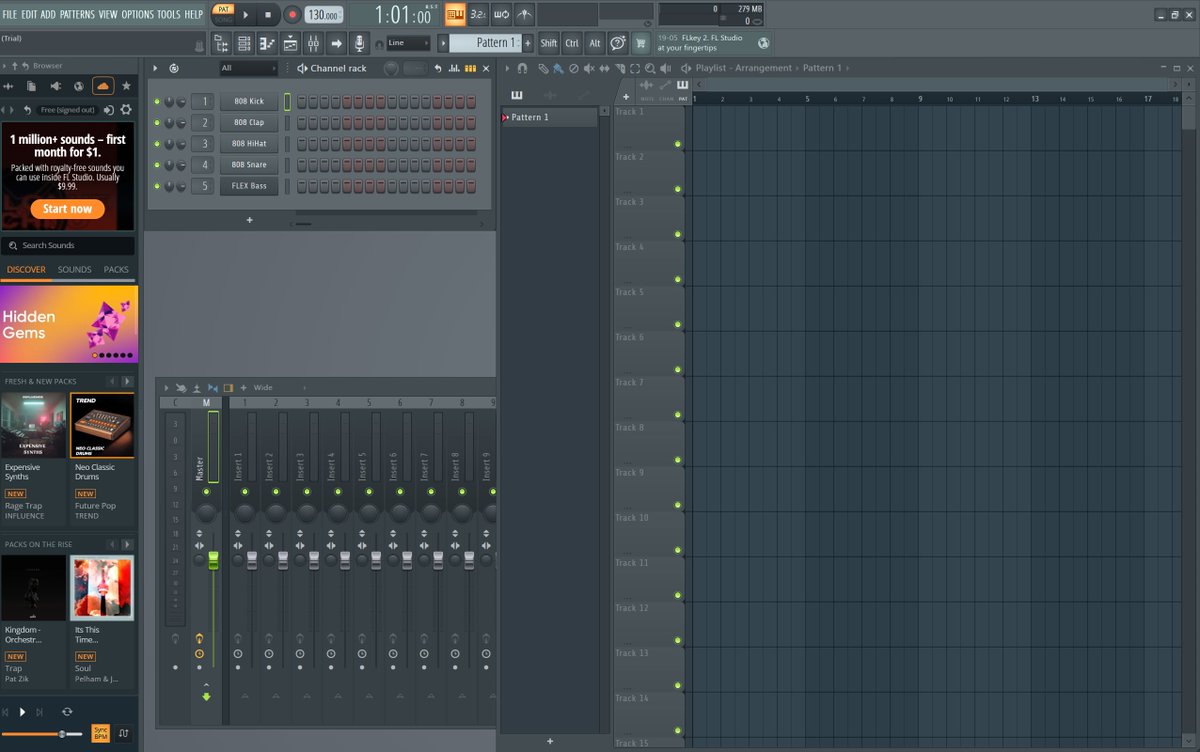Click add new channel plus button
Image resolution: width=1200 pixels, height=752 pixels.
[x=249, y=219]
